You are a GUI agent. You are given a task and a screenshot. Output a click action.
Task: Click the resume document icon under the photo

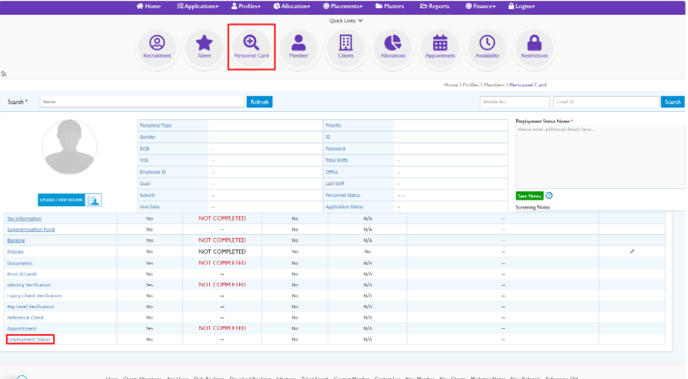click(93, 200)
